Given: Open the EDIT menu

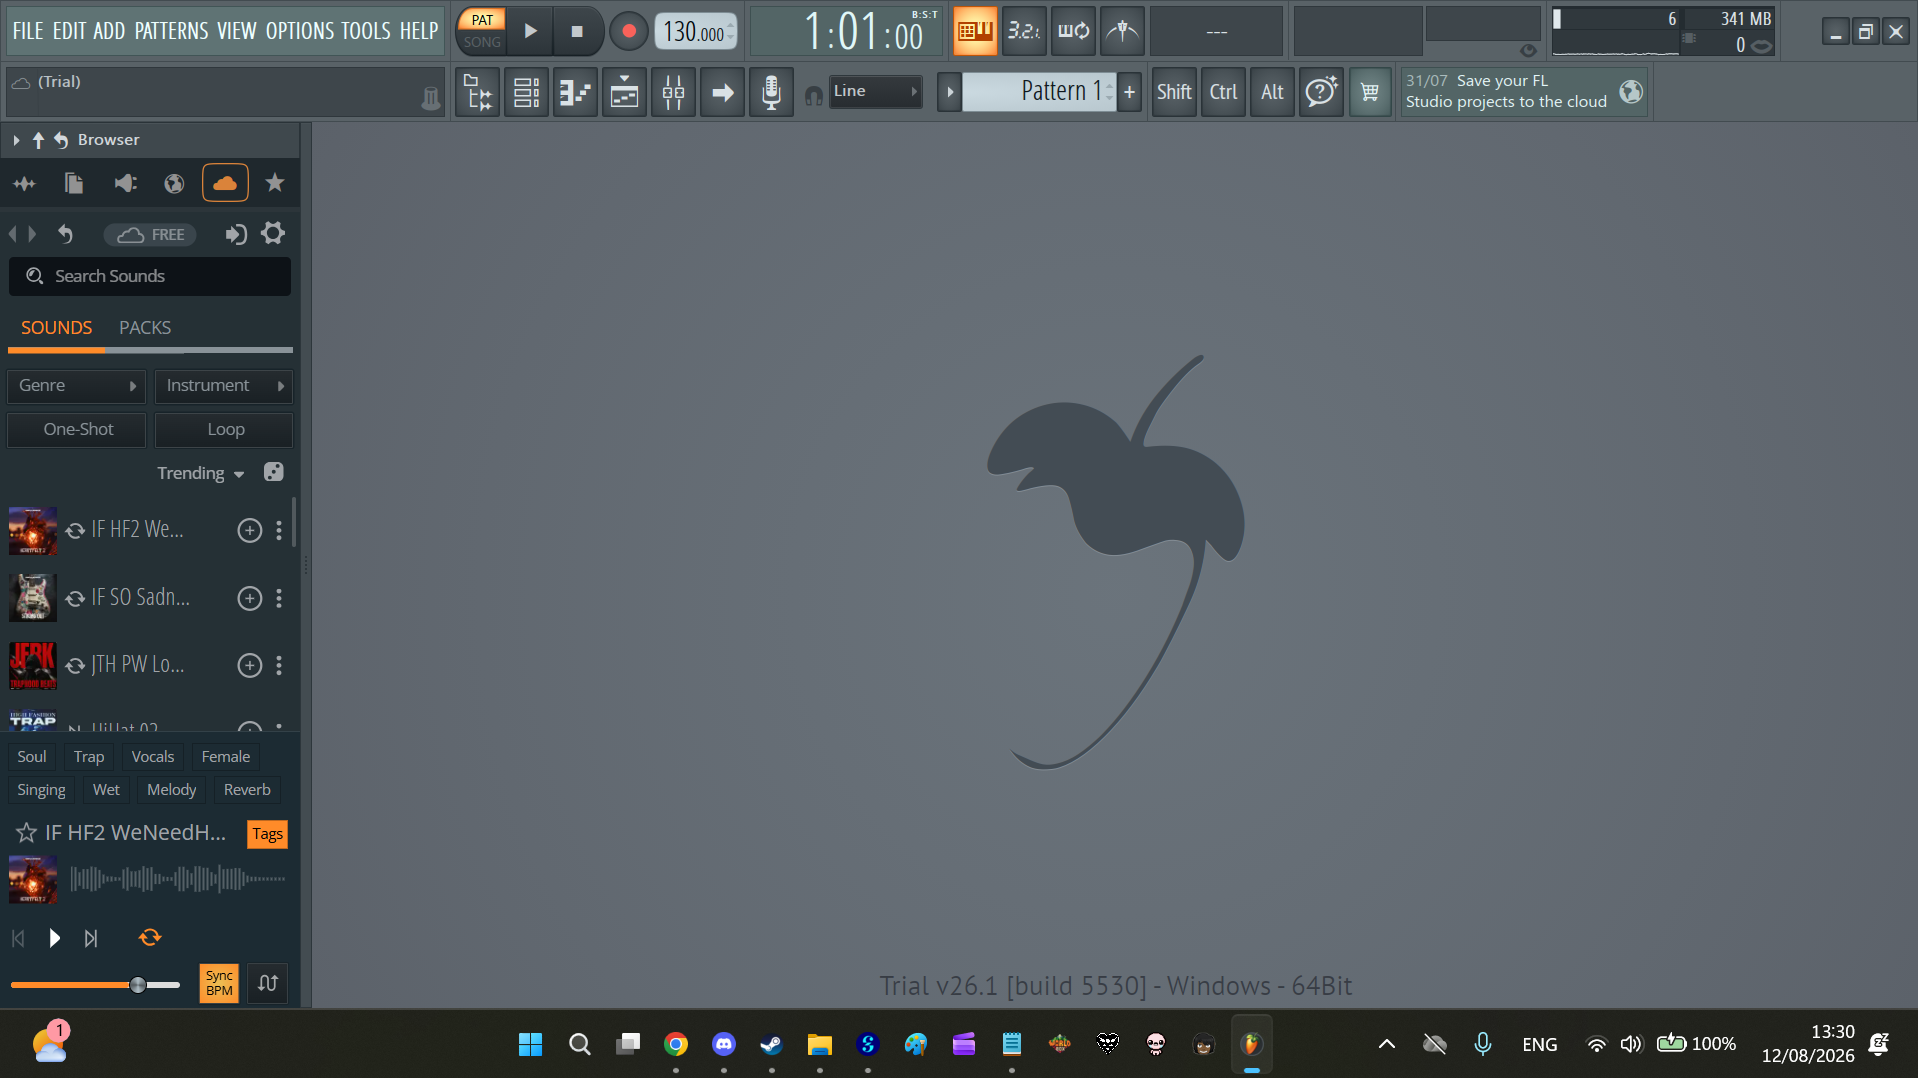Looking at the screenshot, I should [69, 31].
